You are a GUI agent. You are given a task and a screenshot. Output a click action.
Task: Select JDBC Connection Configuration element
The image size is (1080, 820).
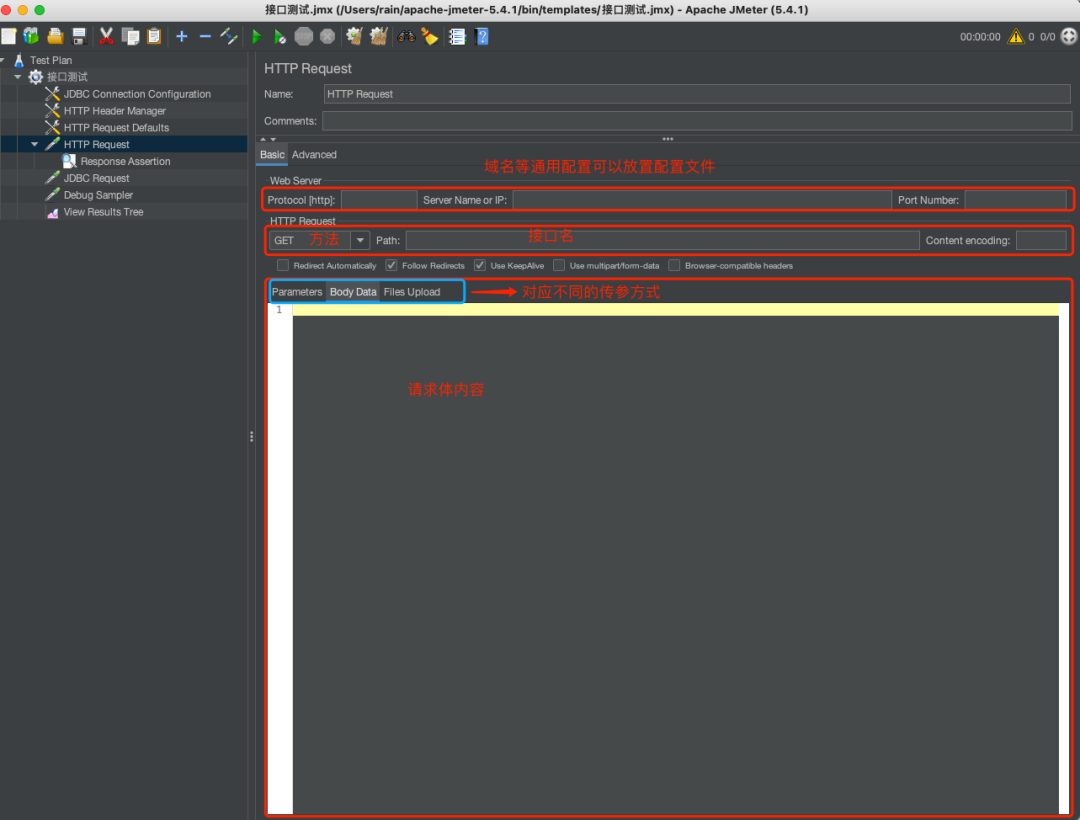point(137,94)
